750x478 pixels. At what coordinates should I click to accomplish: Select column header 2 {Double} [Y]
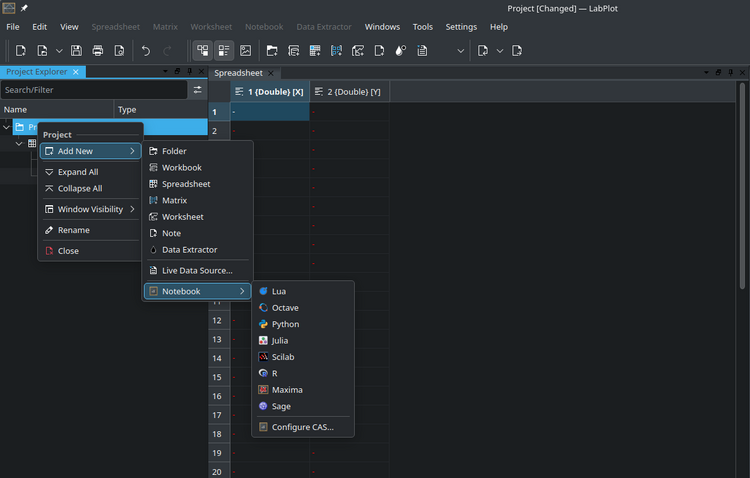348,92
